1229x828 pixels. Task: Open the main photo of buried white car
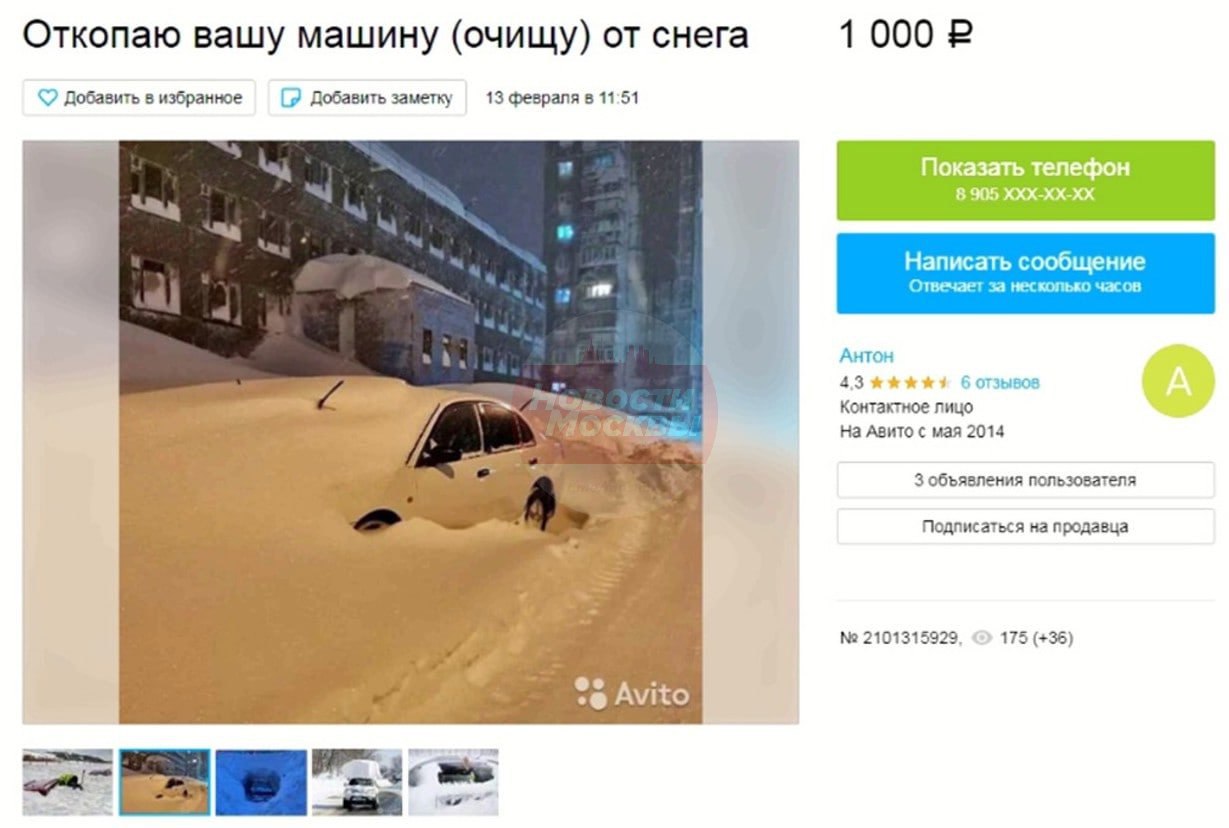click(x=411, y=432)
